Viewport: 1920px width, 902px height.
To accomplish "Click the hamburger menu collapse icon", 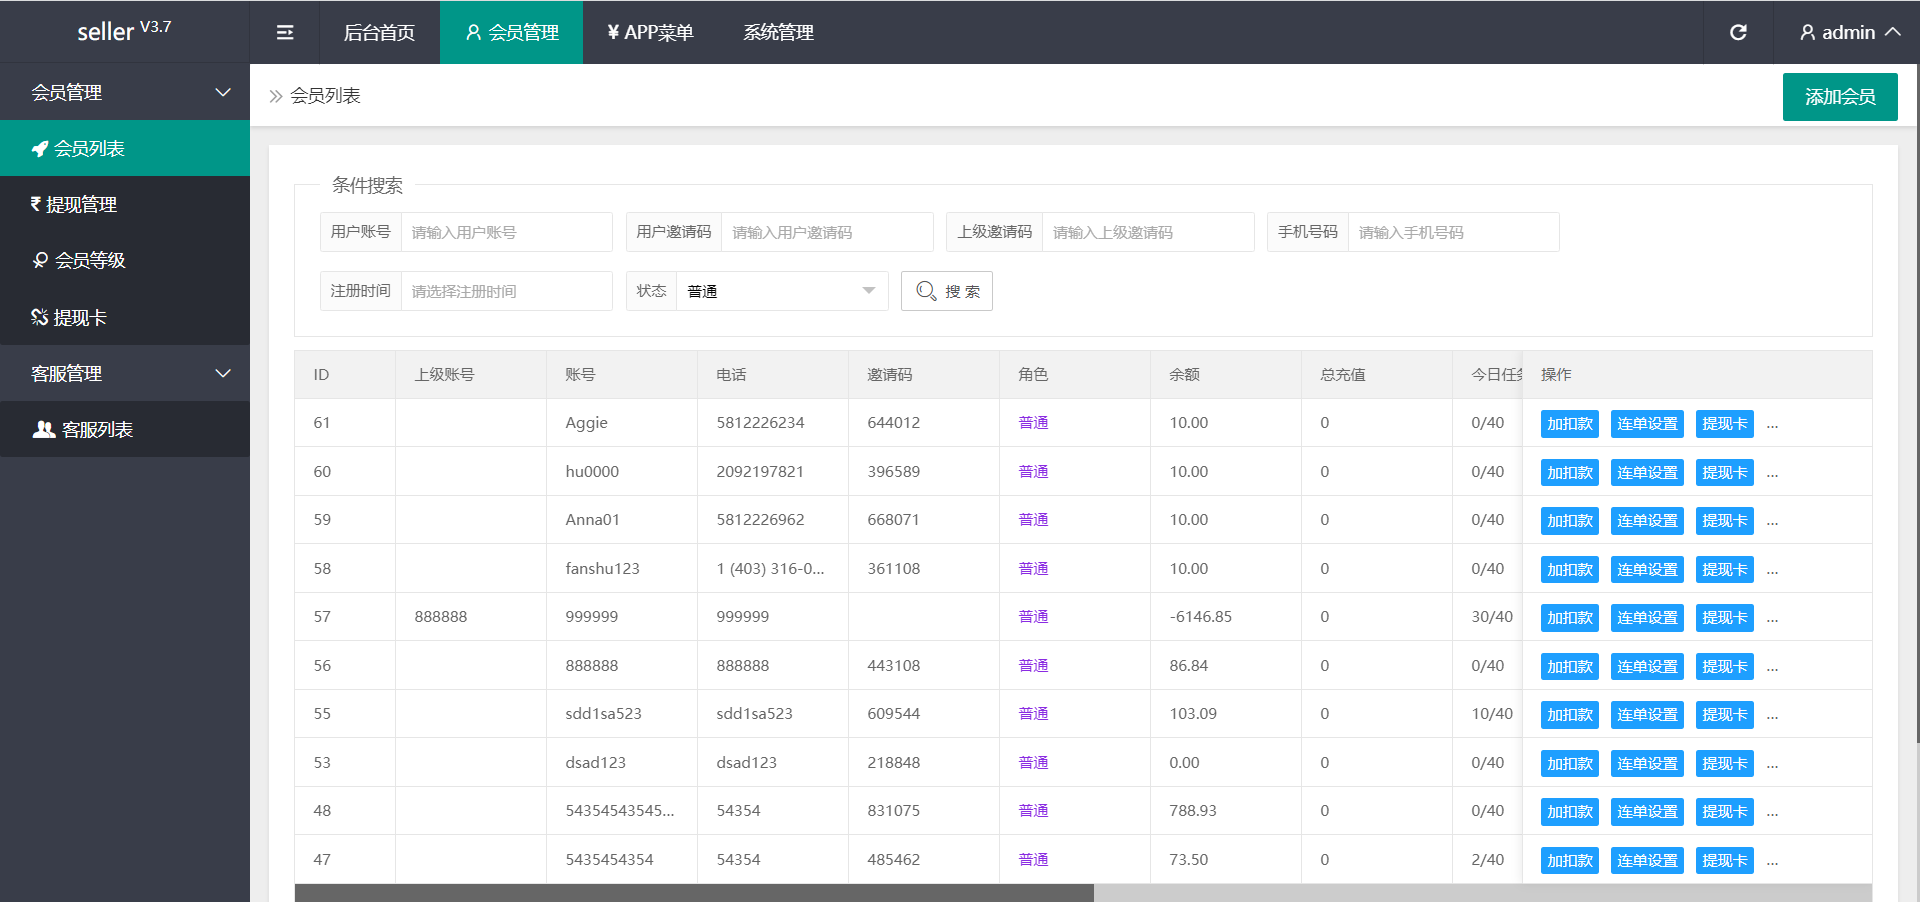I will (285, 33).
